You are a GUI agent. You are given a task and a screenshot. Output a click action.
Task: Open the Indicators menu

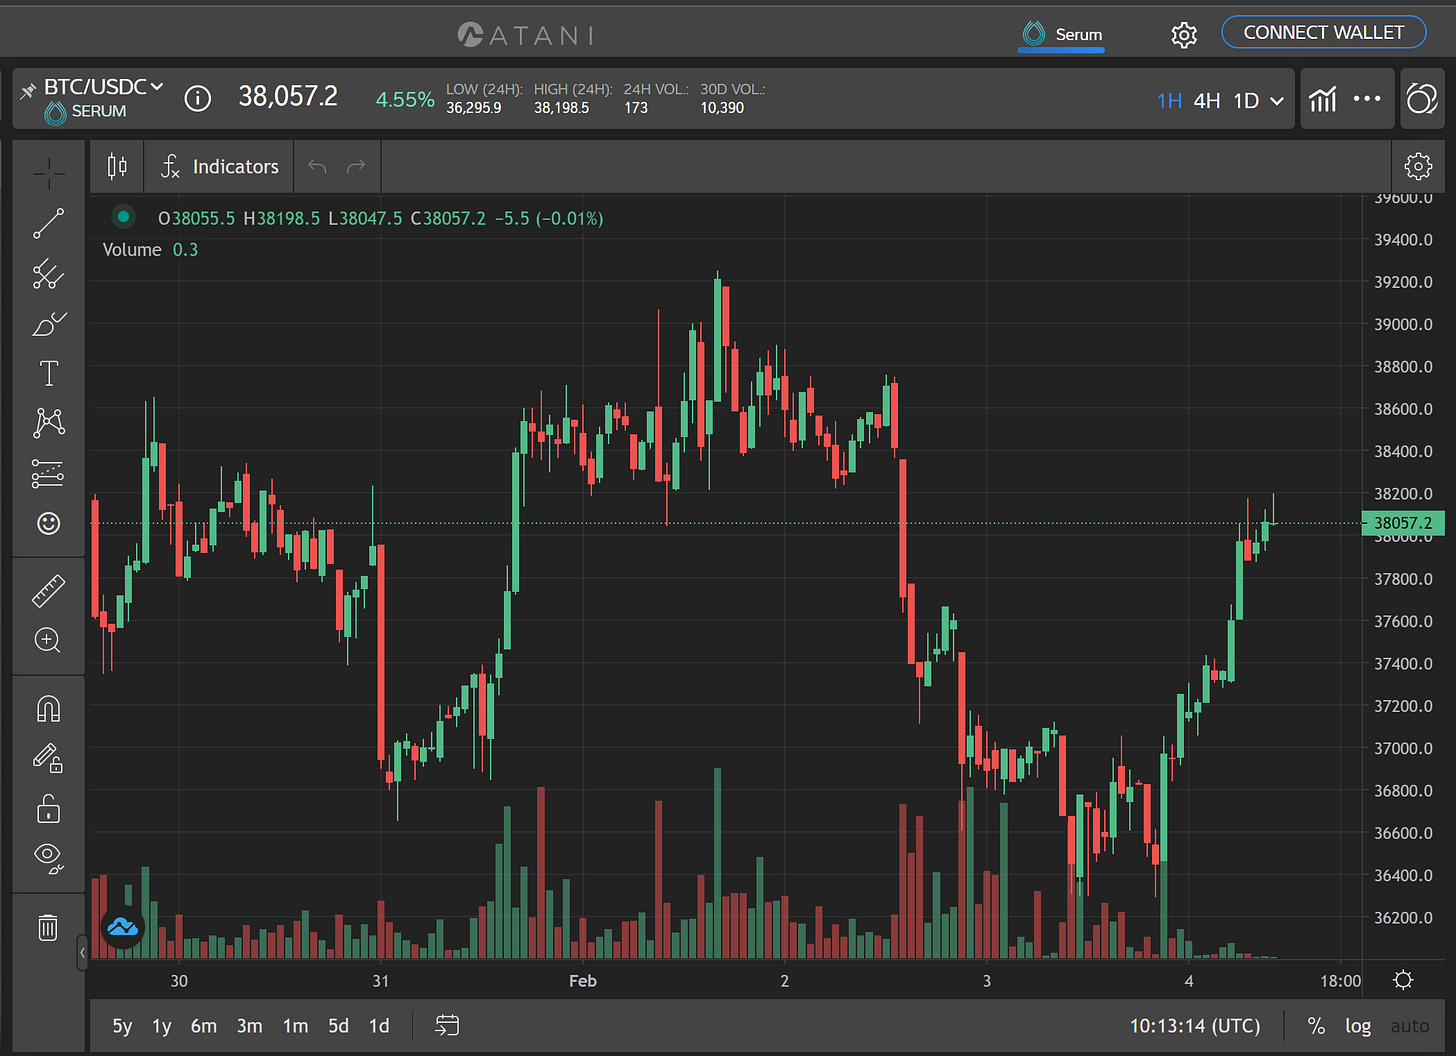[x=219, y=166]
